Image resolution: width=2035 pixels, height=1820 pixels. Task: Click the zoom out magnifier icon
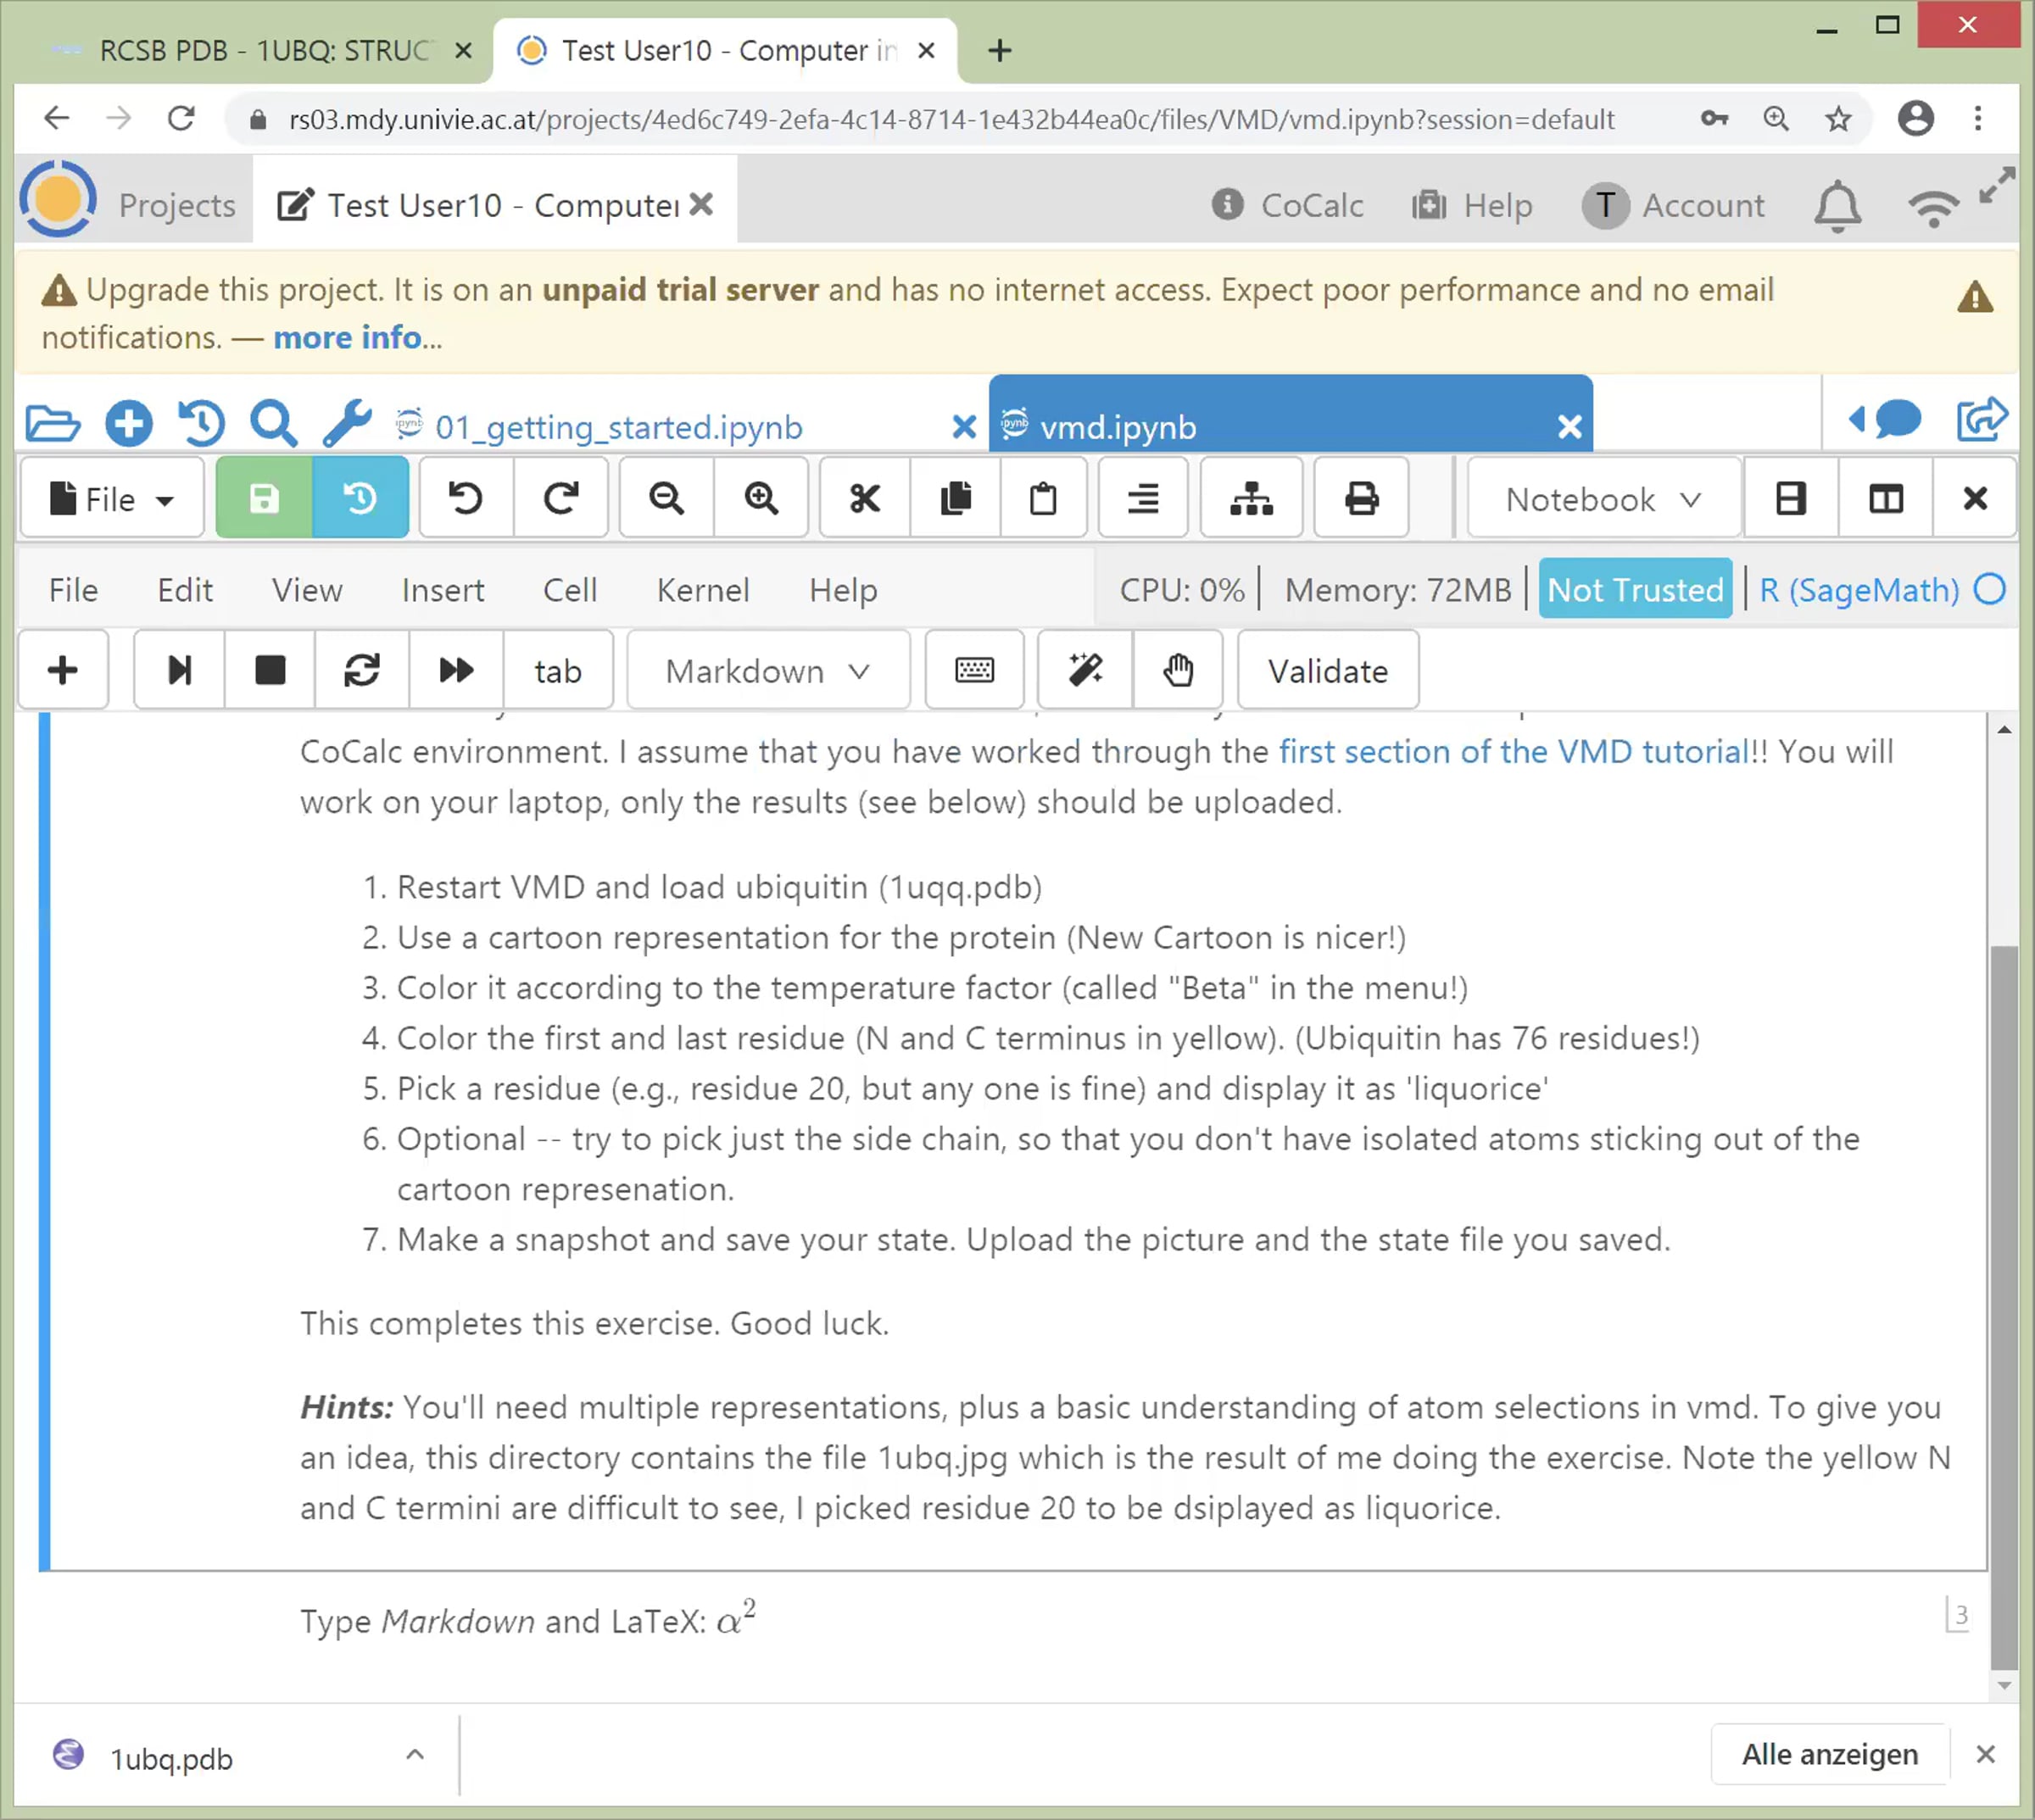pos(666,498)
